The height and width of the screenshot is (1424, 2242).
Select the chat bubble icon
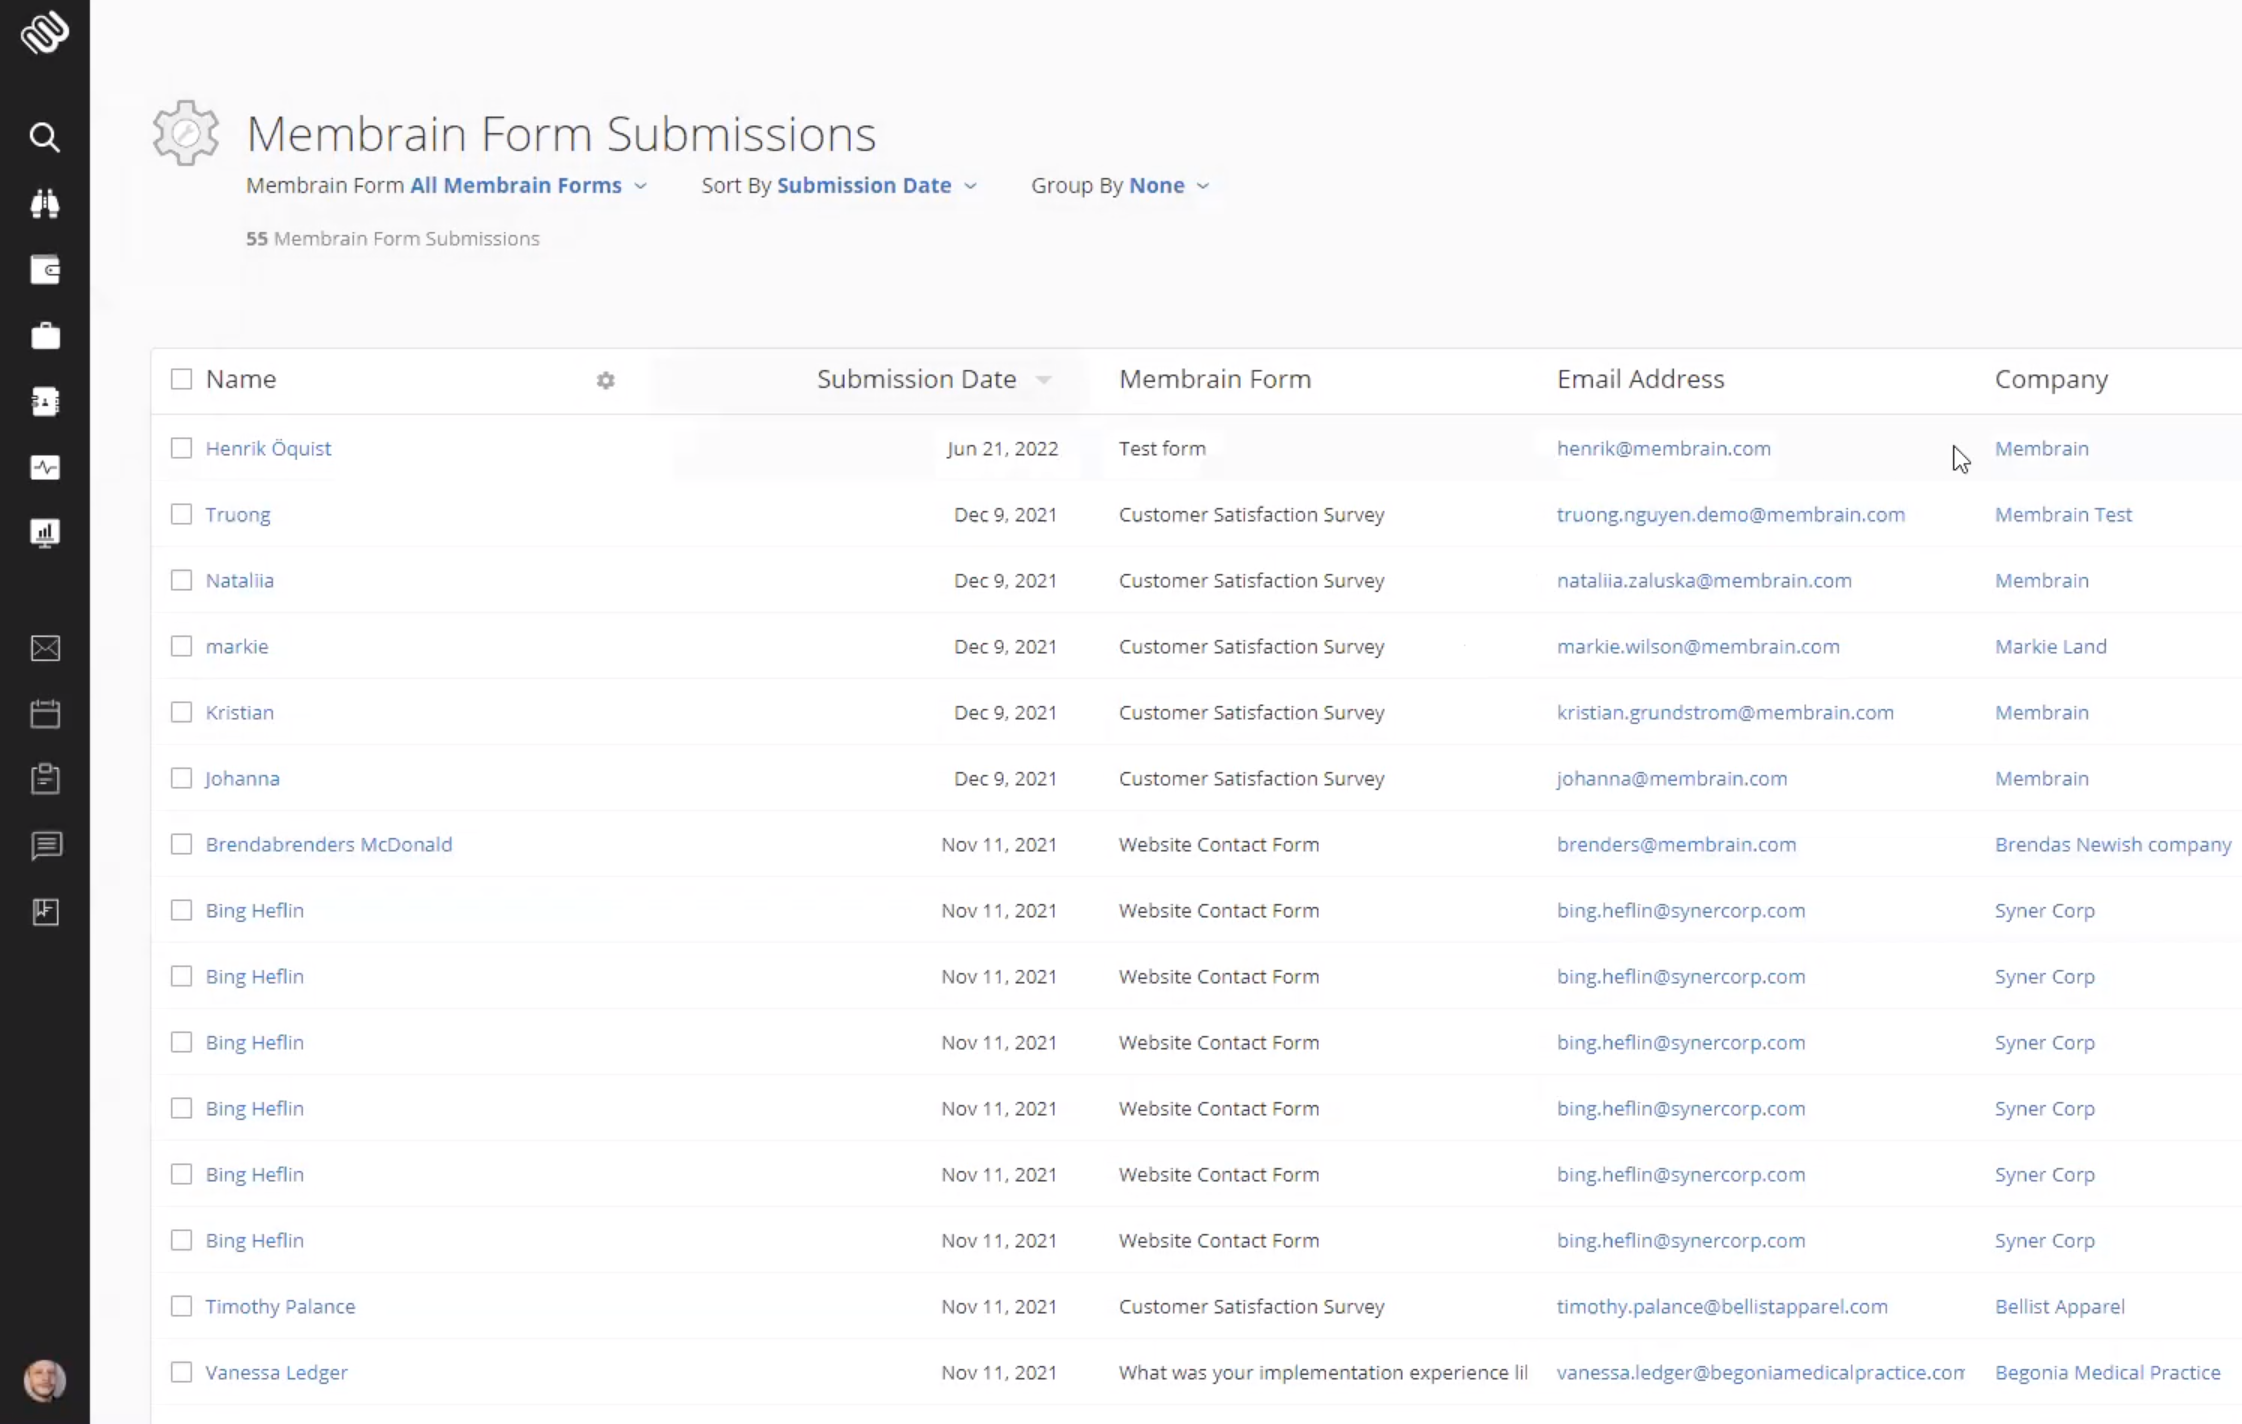click(45, 845)
